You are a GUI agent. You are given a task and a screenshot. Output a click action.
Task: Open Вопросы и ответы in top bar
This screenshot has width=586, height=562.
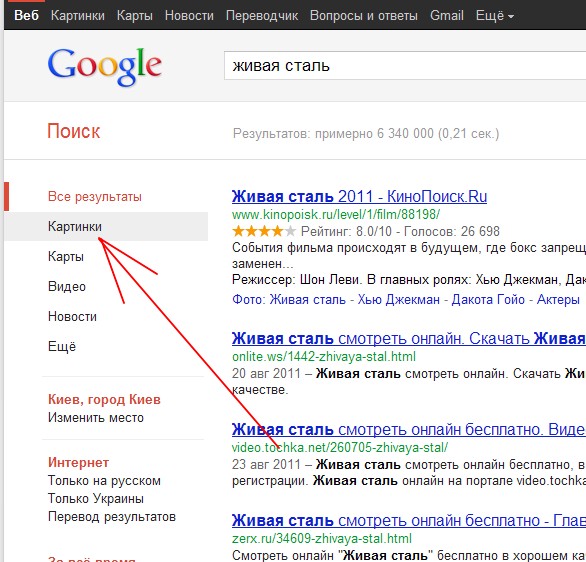pyautogui.click(x=364, y=16)
